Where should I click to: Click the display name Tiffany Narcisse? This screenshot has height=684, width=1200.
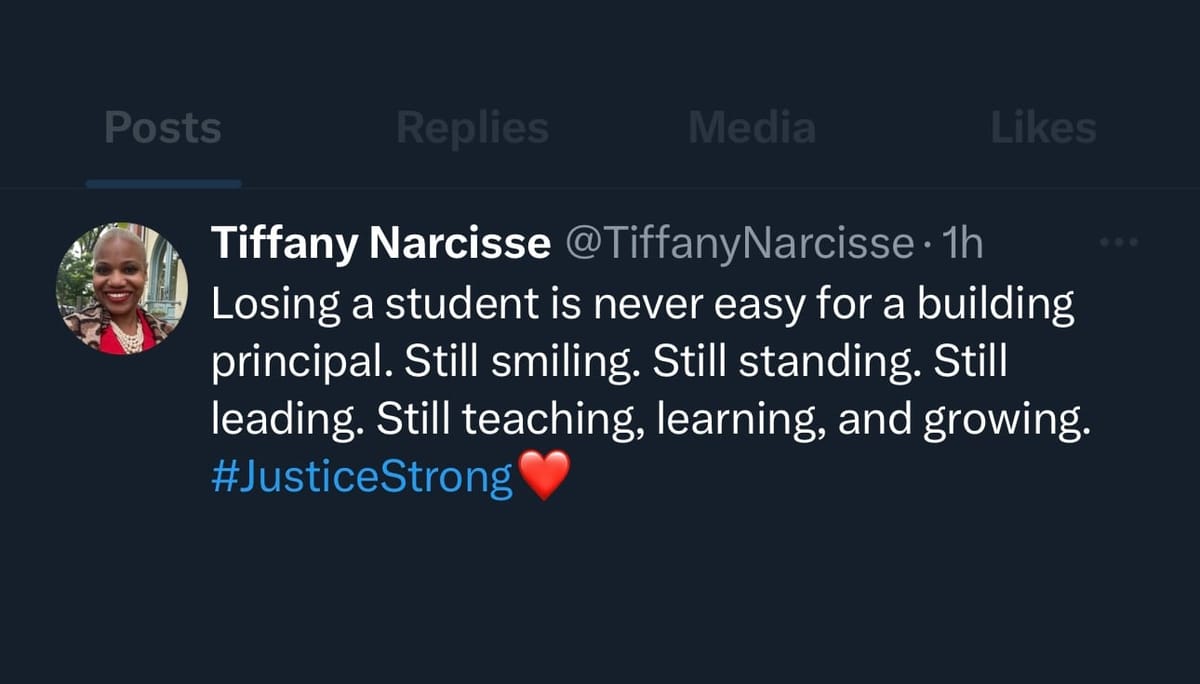click(380, 245)
